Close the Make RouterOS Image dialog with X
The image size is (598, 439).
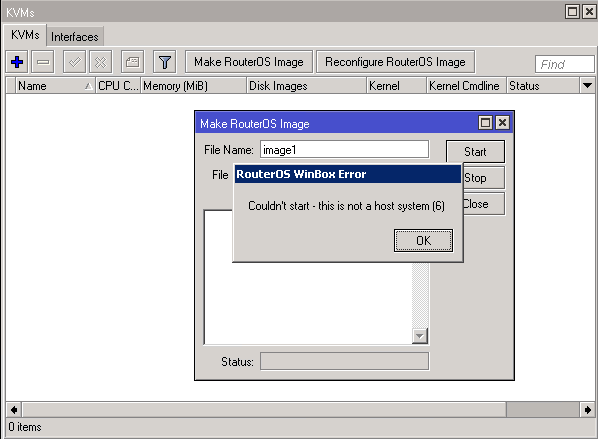[502, 123]
